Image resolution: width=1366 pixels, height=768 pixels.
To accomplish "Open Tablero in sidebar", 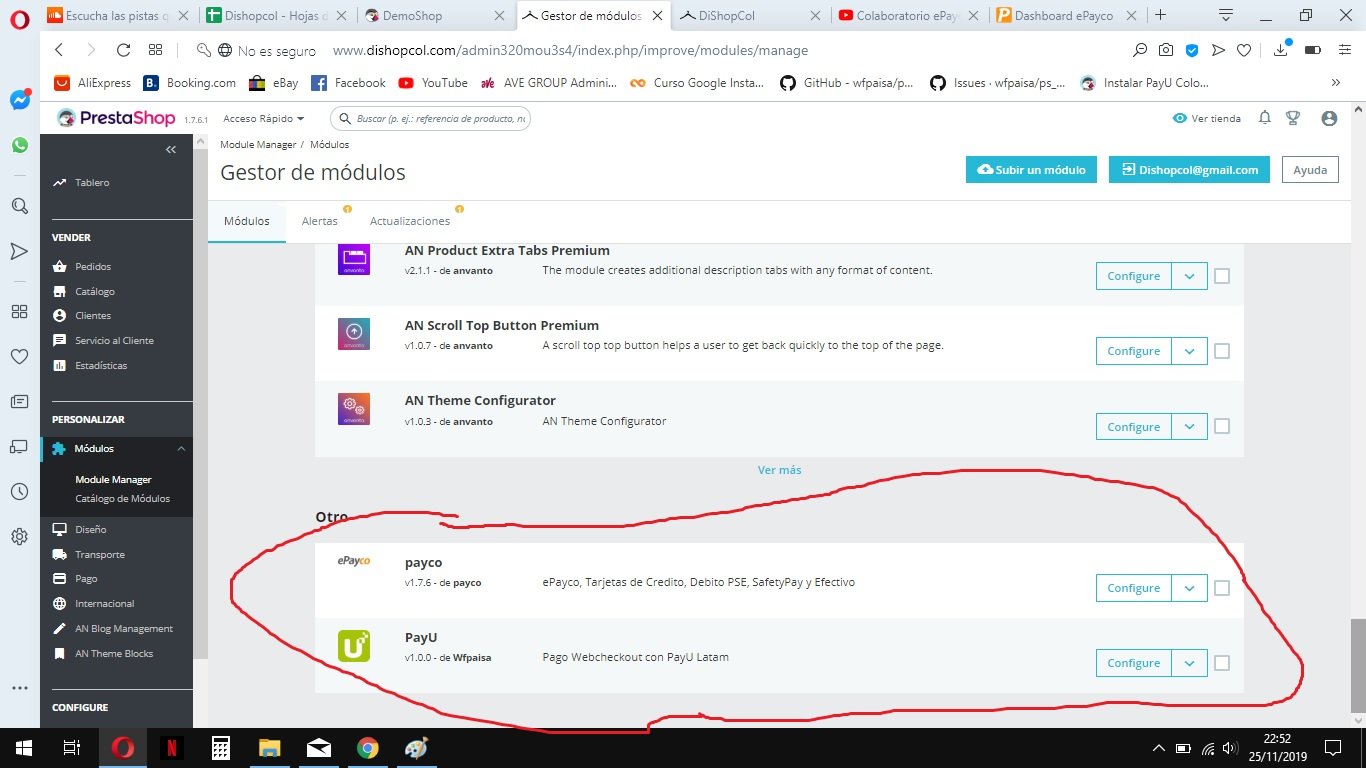I will click(x=92, y=183).
